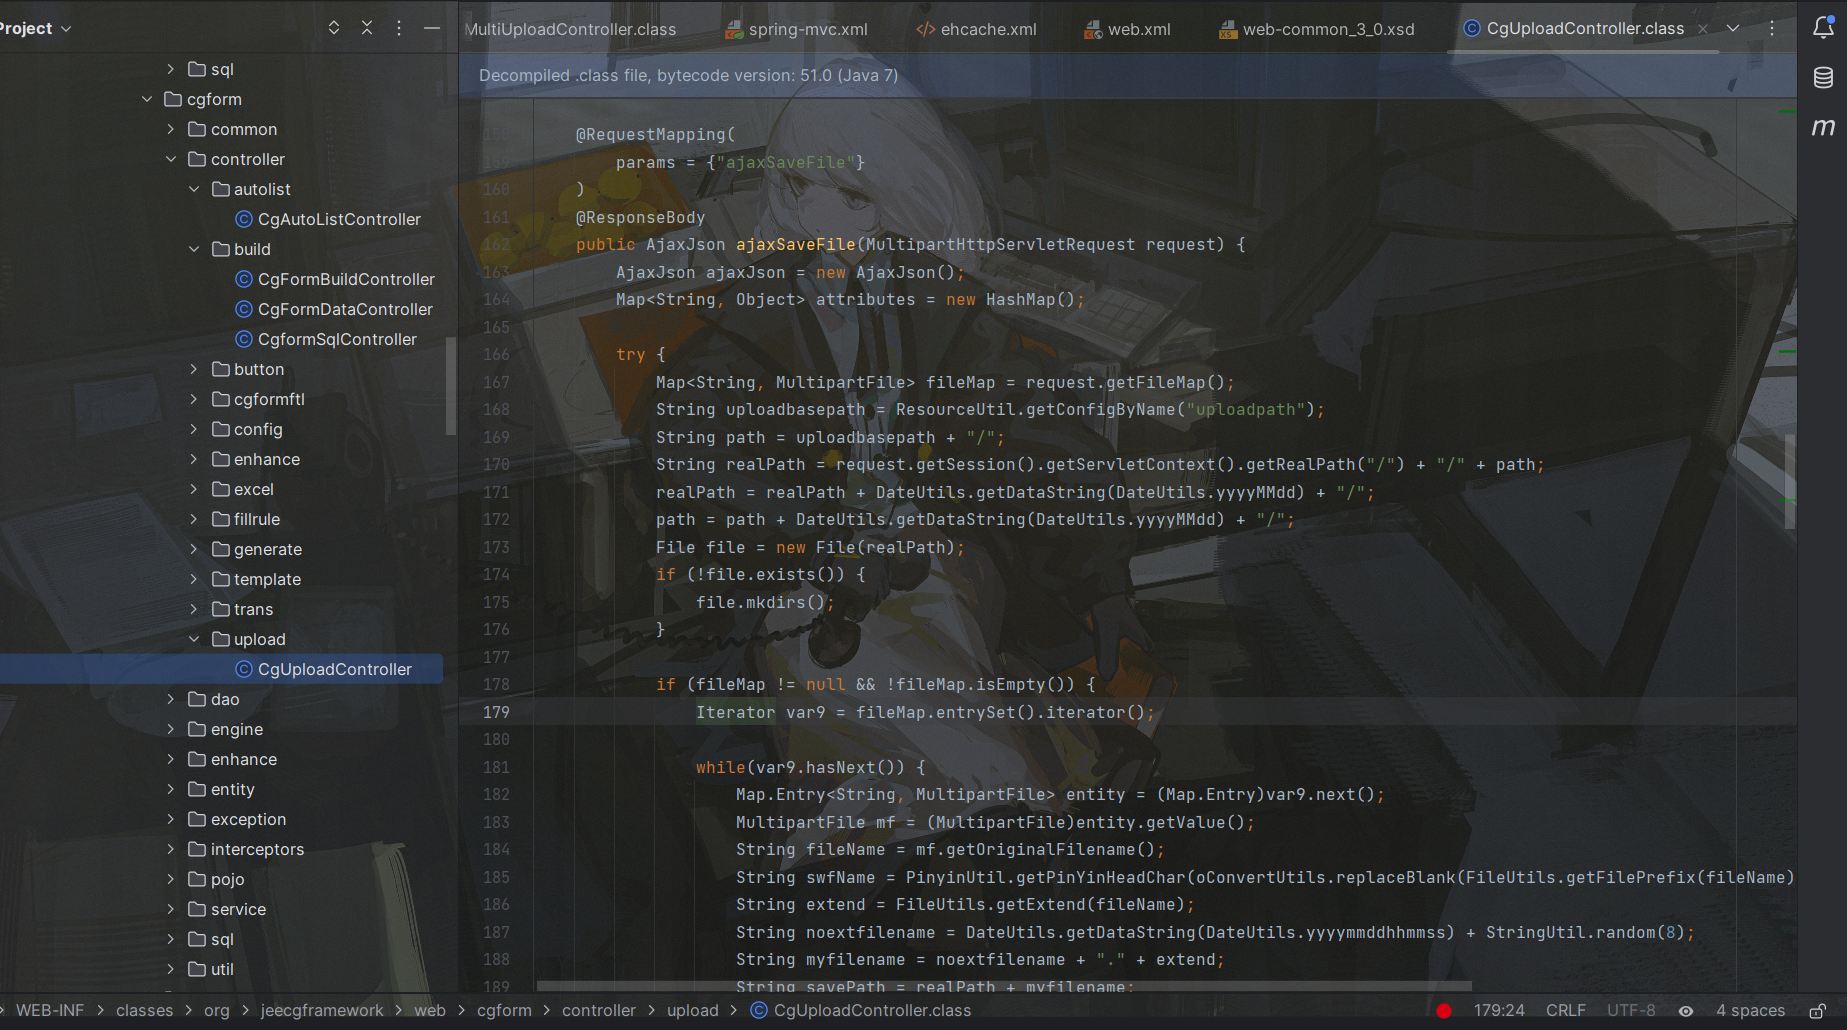Open CgFormDataController class

[x=334, y=309]
